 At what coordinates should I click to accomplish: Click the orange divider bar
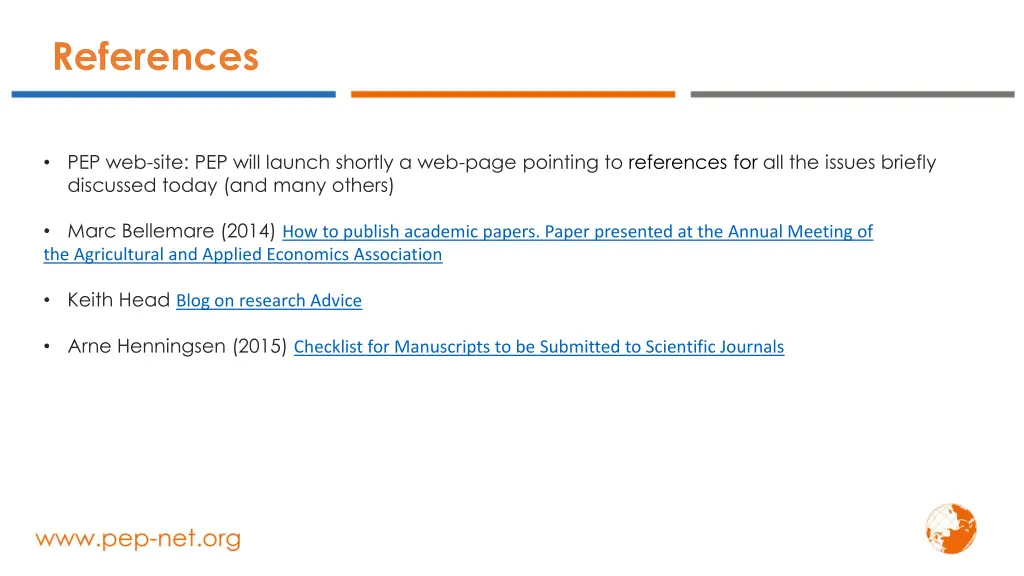513,95
